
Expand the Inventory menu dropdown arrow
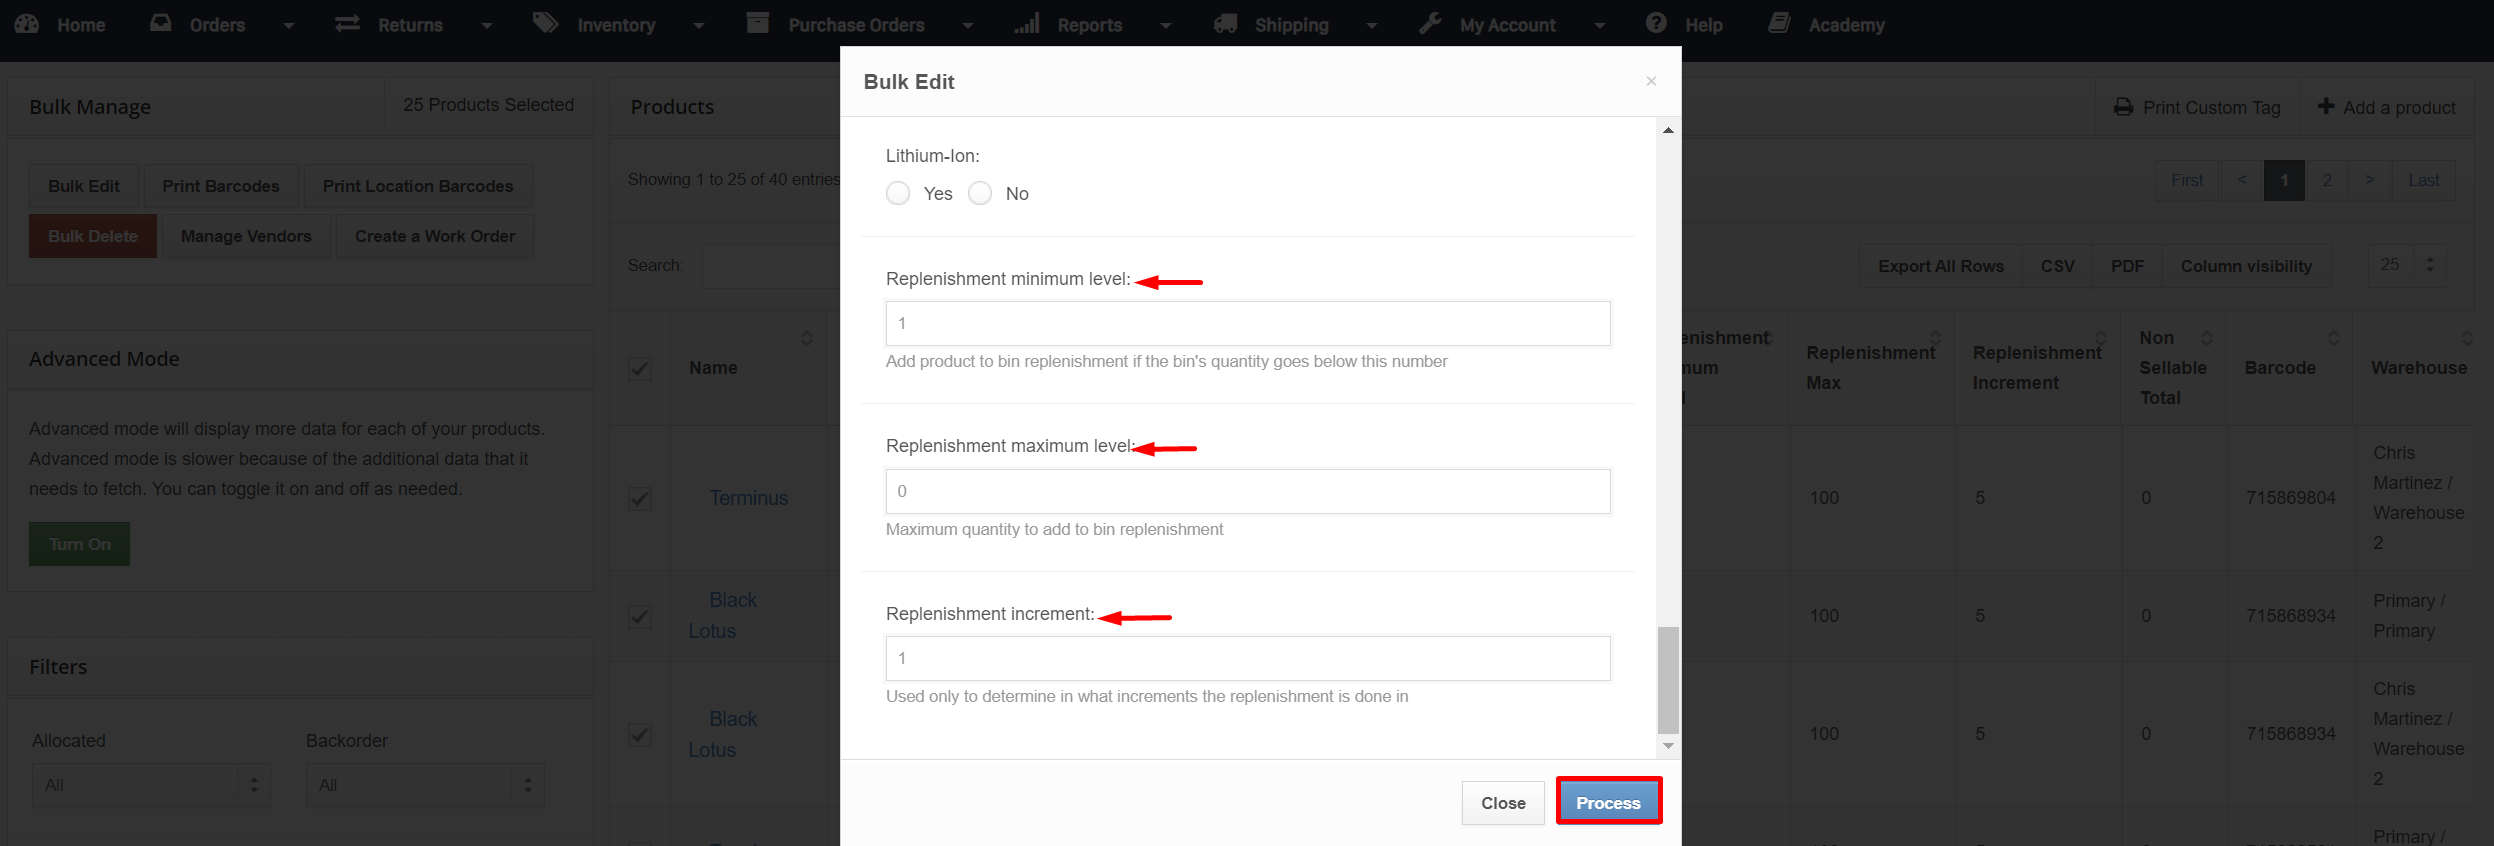point(698,25)
